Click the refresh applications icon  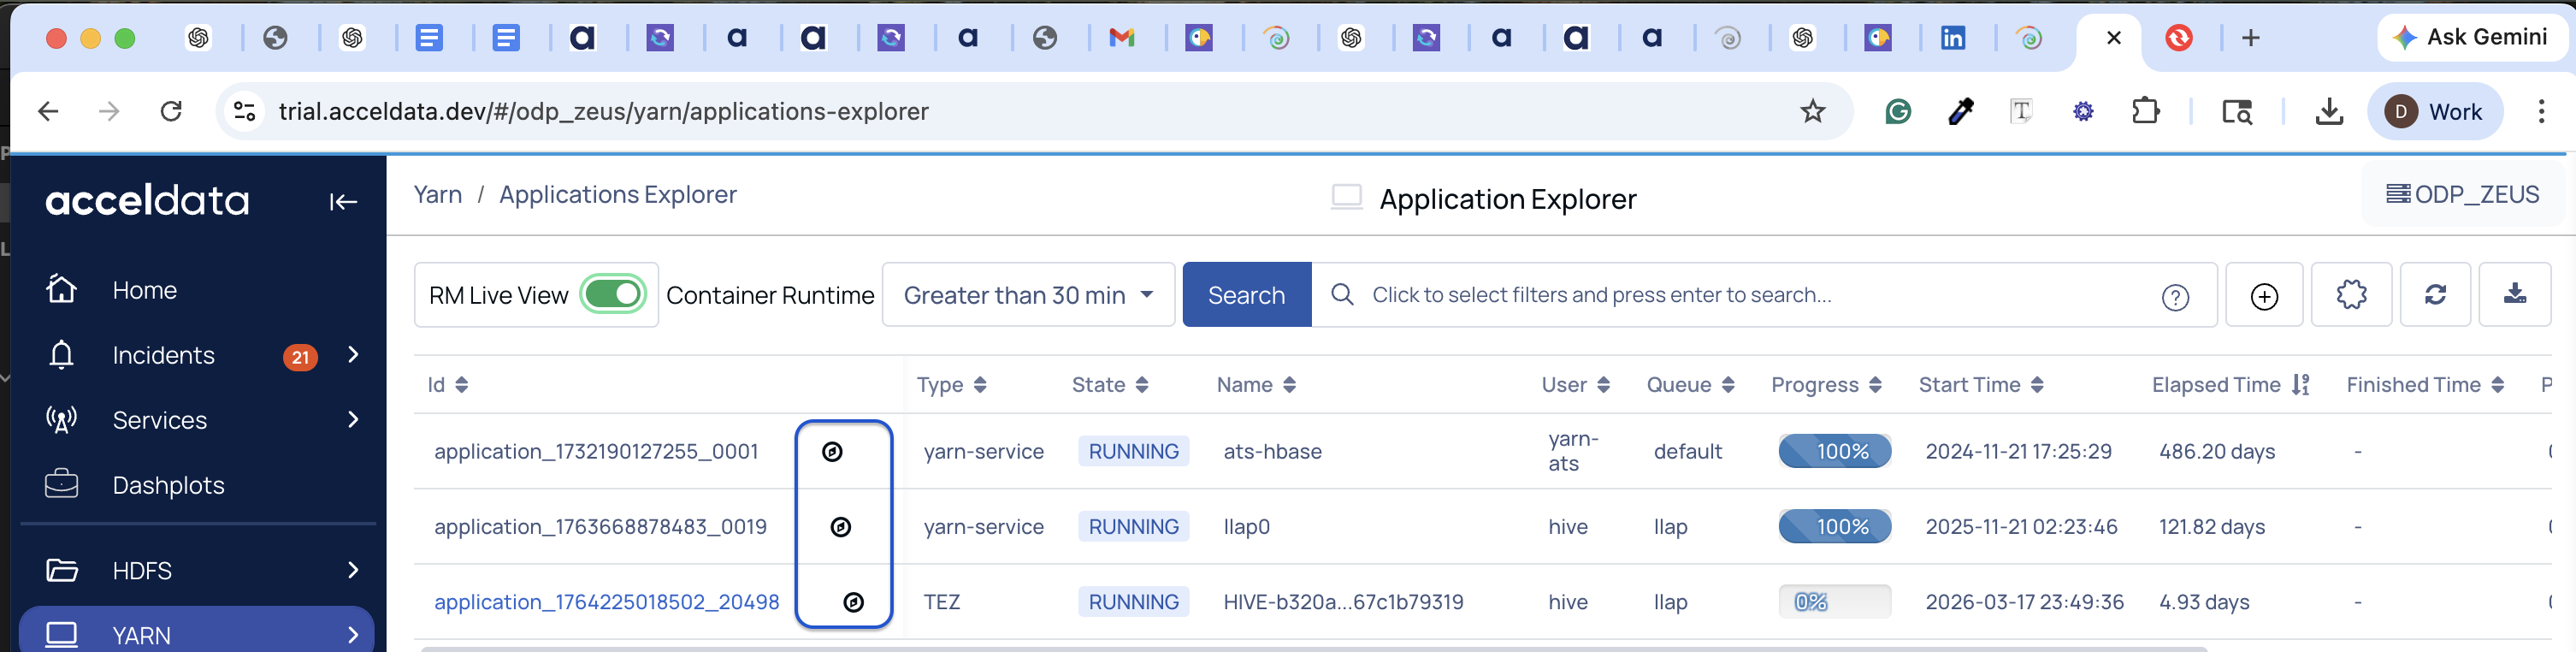[x=2435, y=295]
